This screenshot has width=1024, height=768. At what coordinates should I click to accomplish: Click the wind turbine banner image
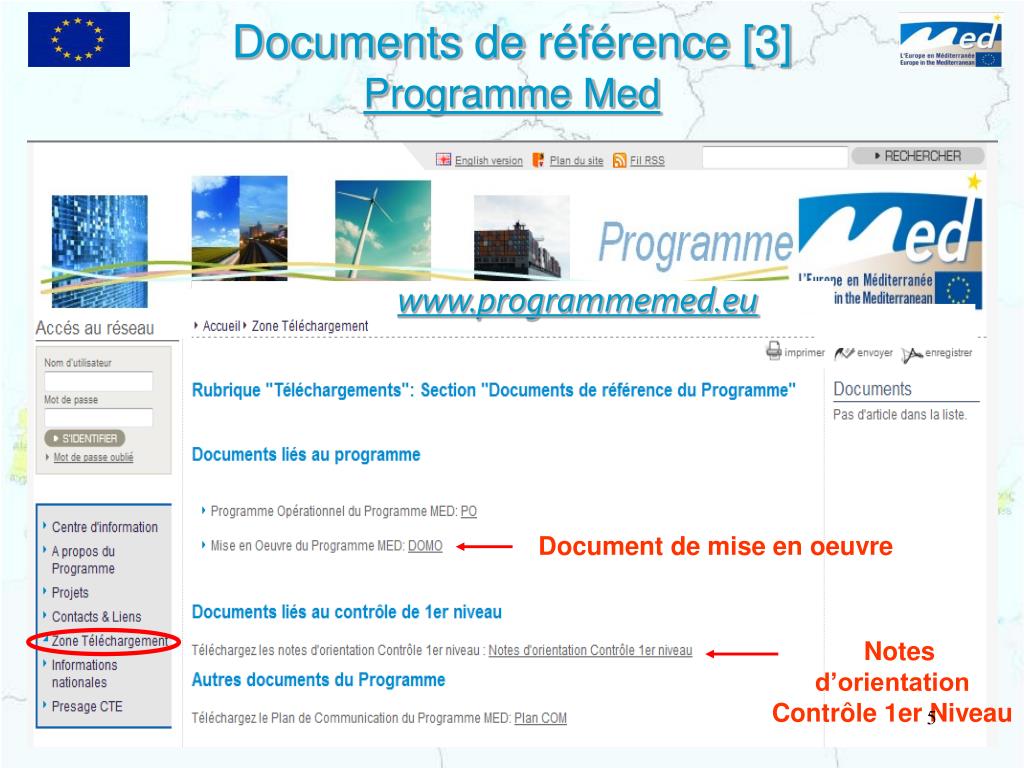[x=383, y=230]
